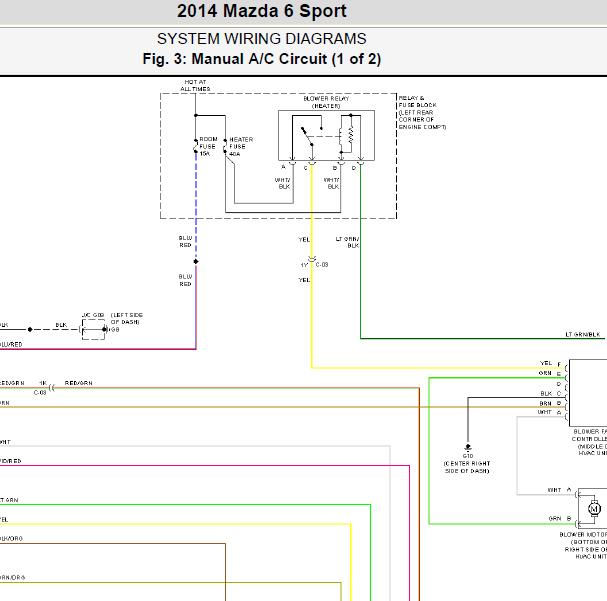Click the '(CENTER RIGHT SIDE OF DASH)' label
This screenshot has height=601, width=607.
(467, 467)
